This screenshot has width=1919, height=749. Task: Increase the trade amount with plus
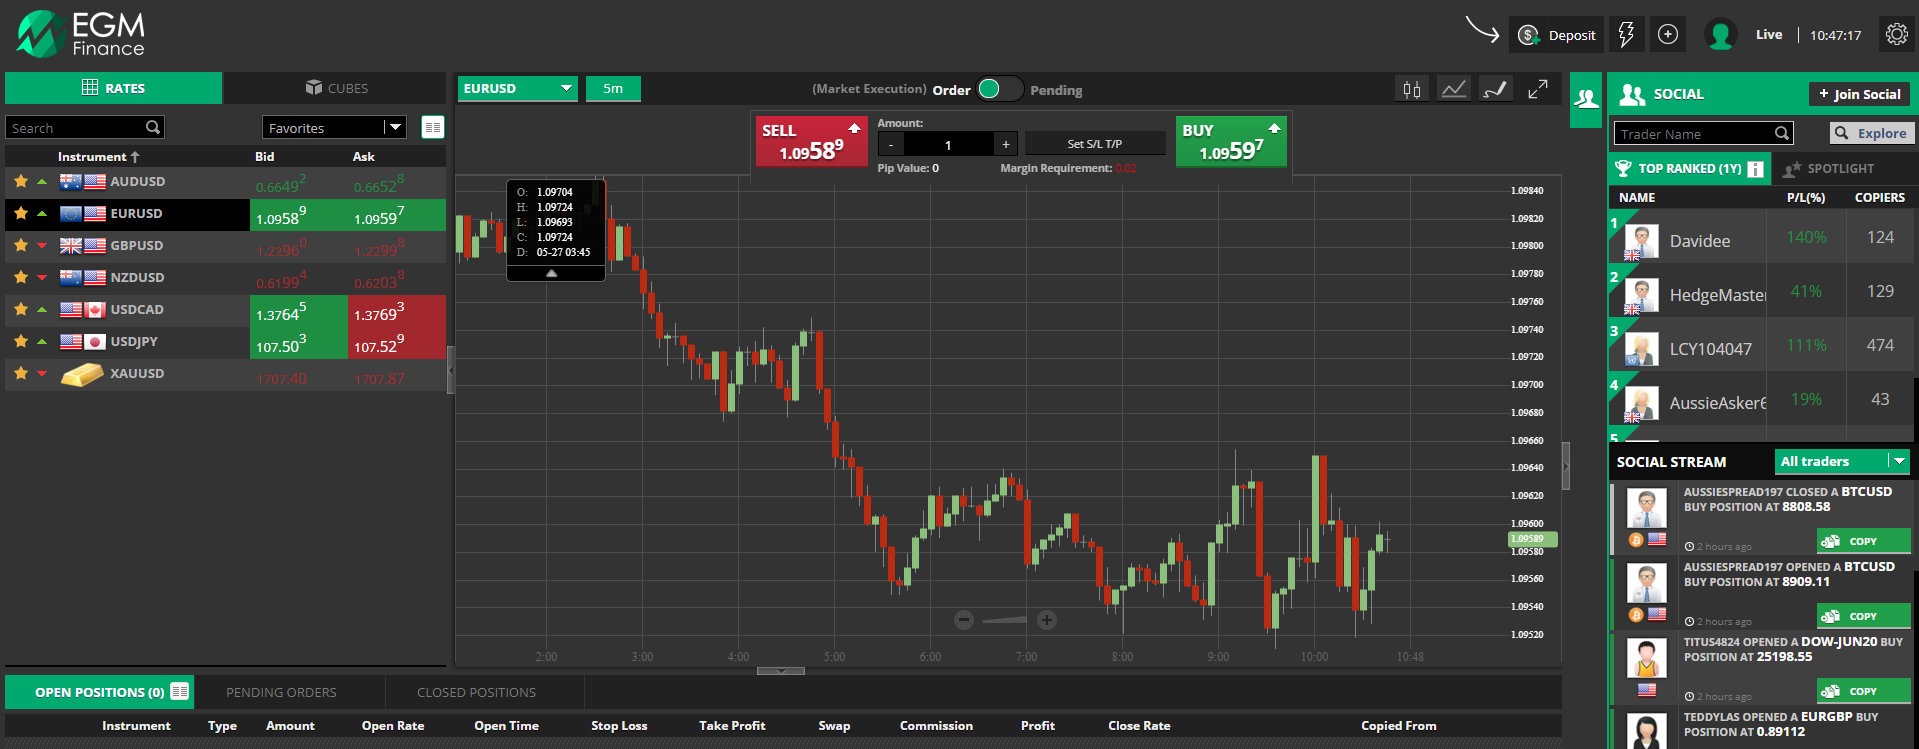[x=1006, y=144]
